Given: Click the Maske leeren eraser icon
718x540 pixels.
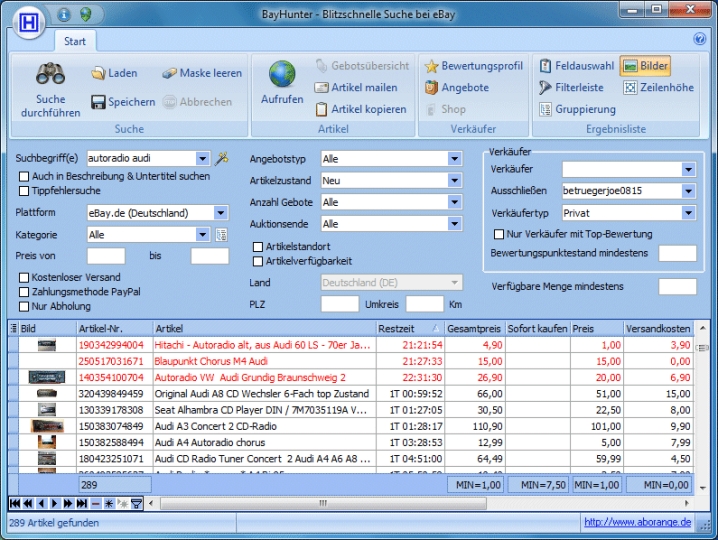Looking at the screenshot, I should click(170, 74).
